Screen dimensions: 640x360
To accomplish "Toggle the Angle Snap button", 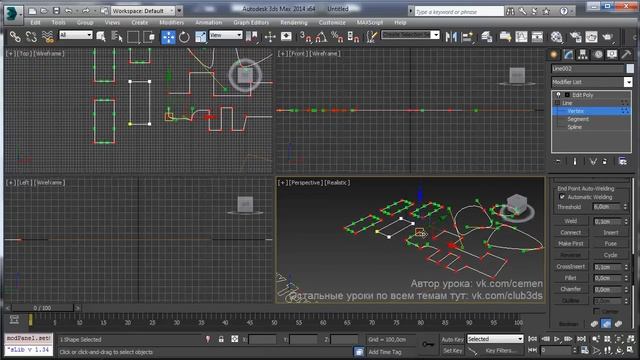I will click(x=321, y=37).
